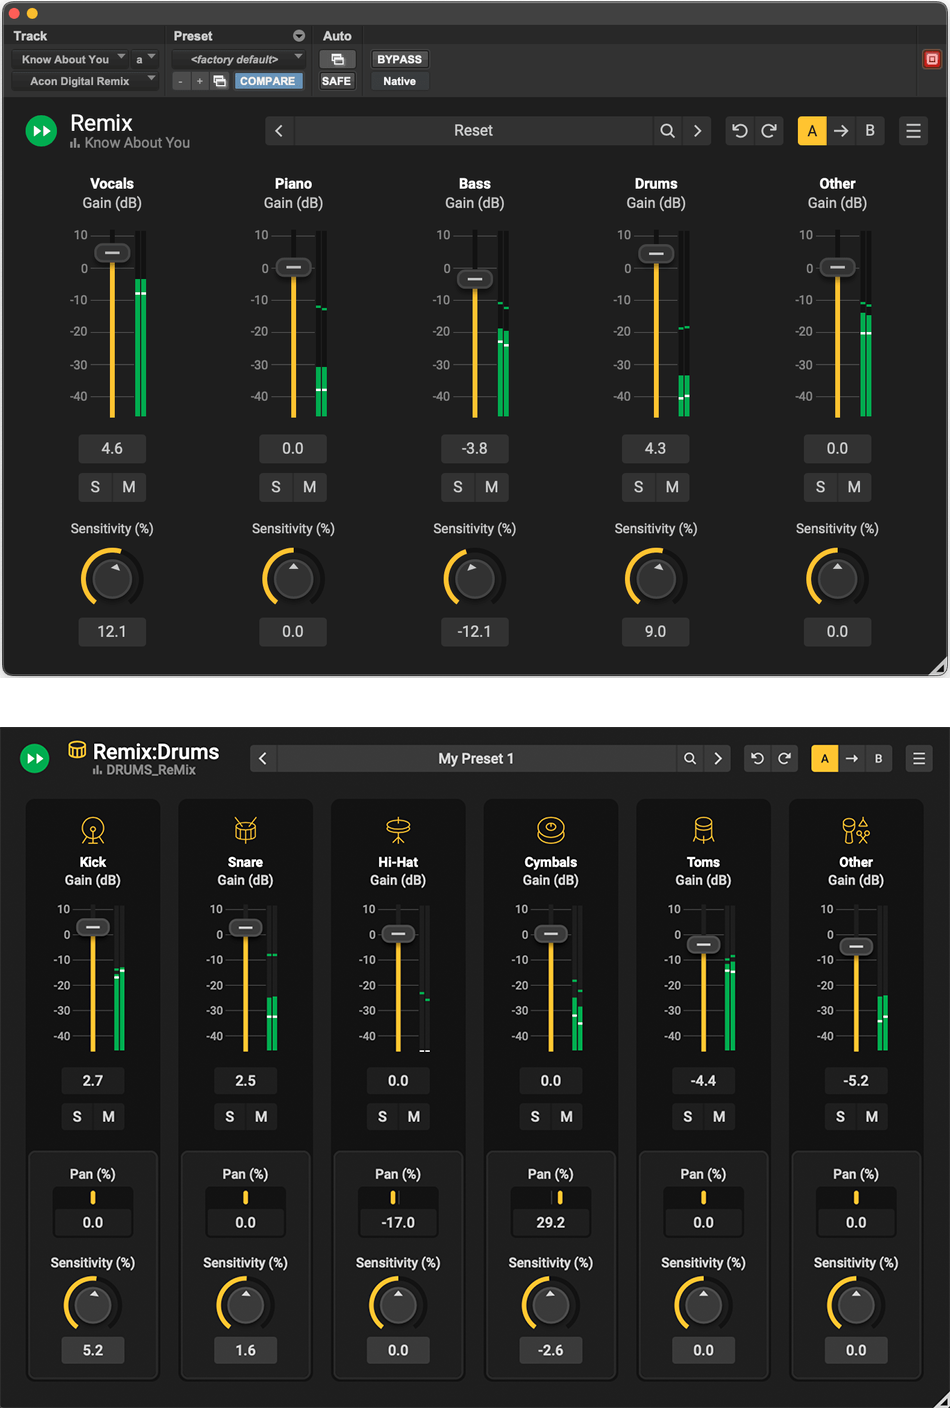Enable BYPASS for the plugin
The image size is (950, 1408).
pyautogui.click(x=399, y=59)
